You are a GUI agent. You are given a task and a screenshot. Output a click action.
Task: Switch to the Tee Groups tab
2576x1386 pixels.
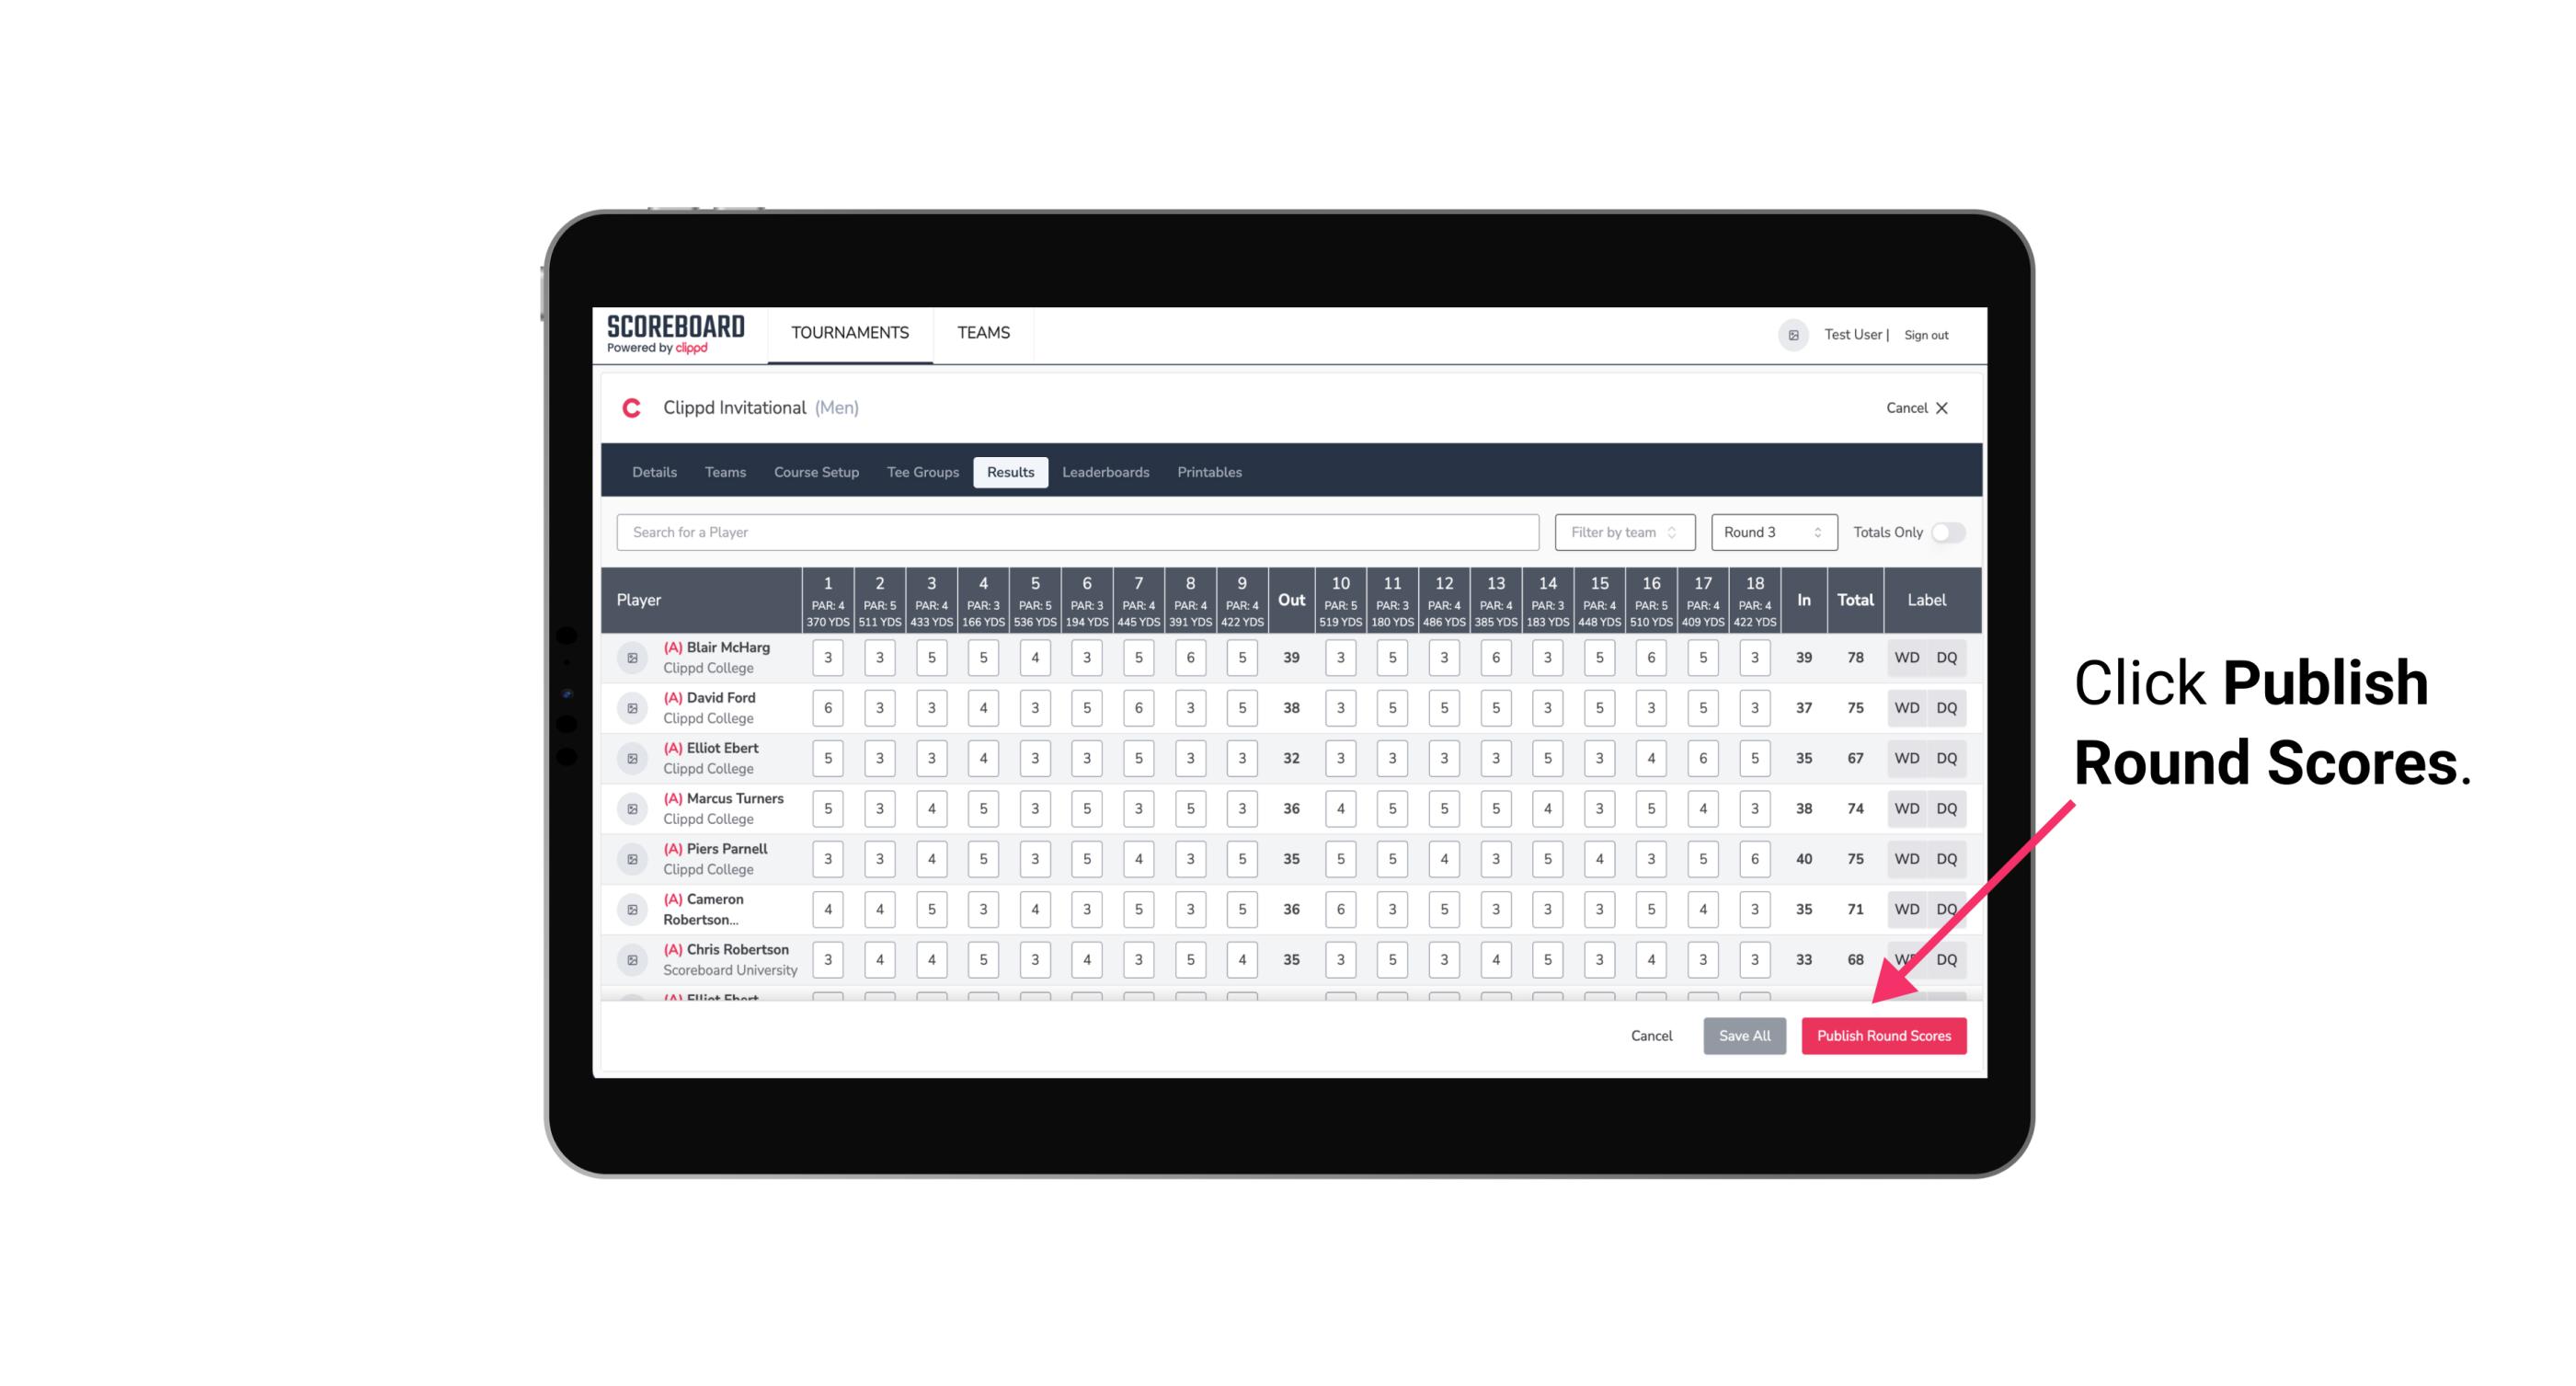923,473
